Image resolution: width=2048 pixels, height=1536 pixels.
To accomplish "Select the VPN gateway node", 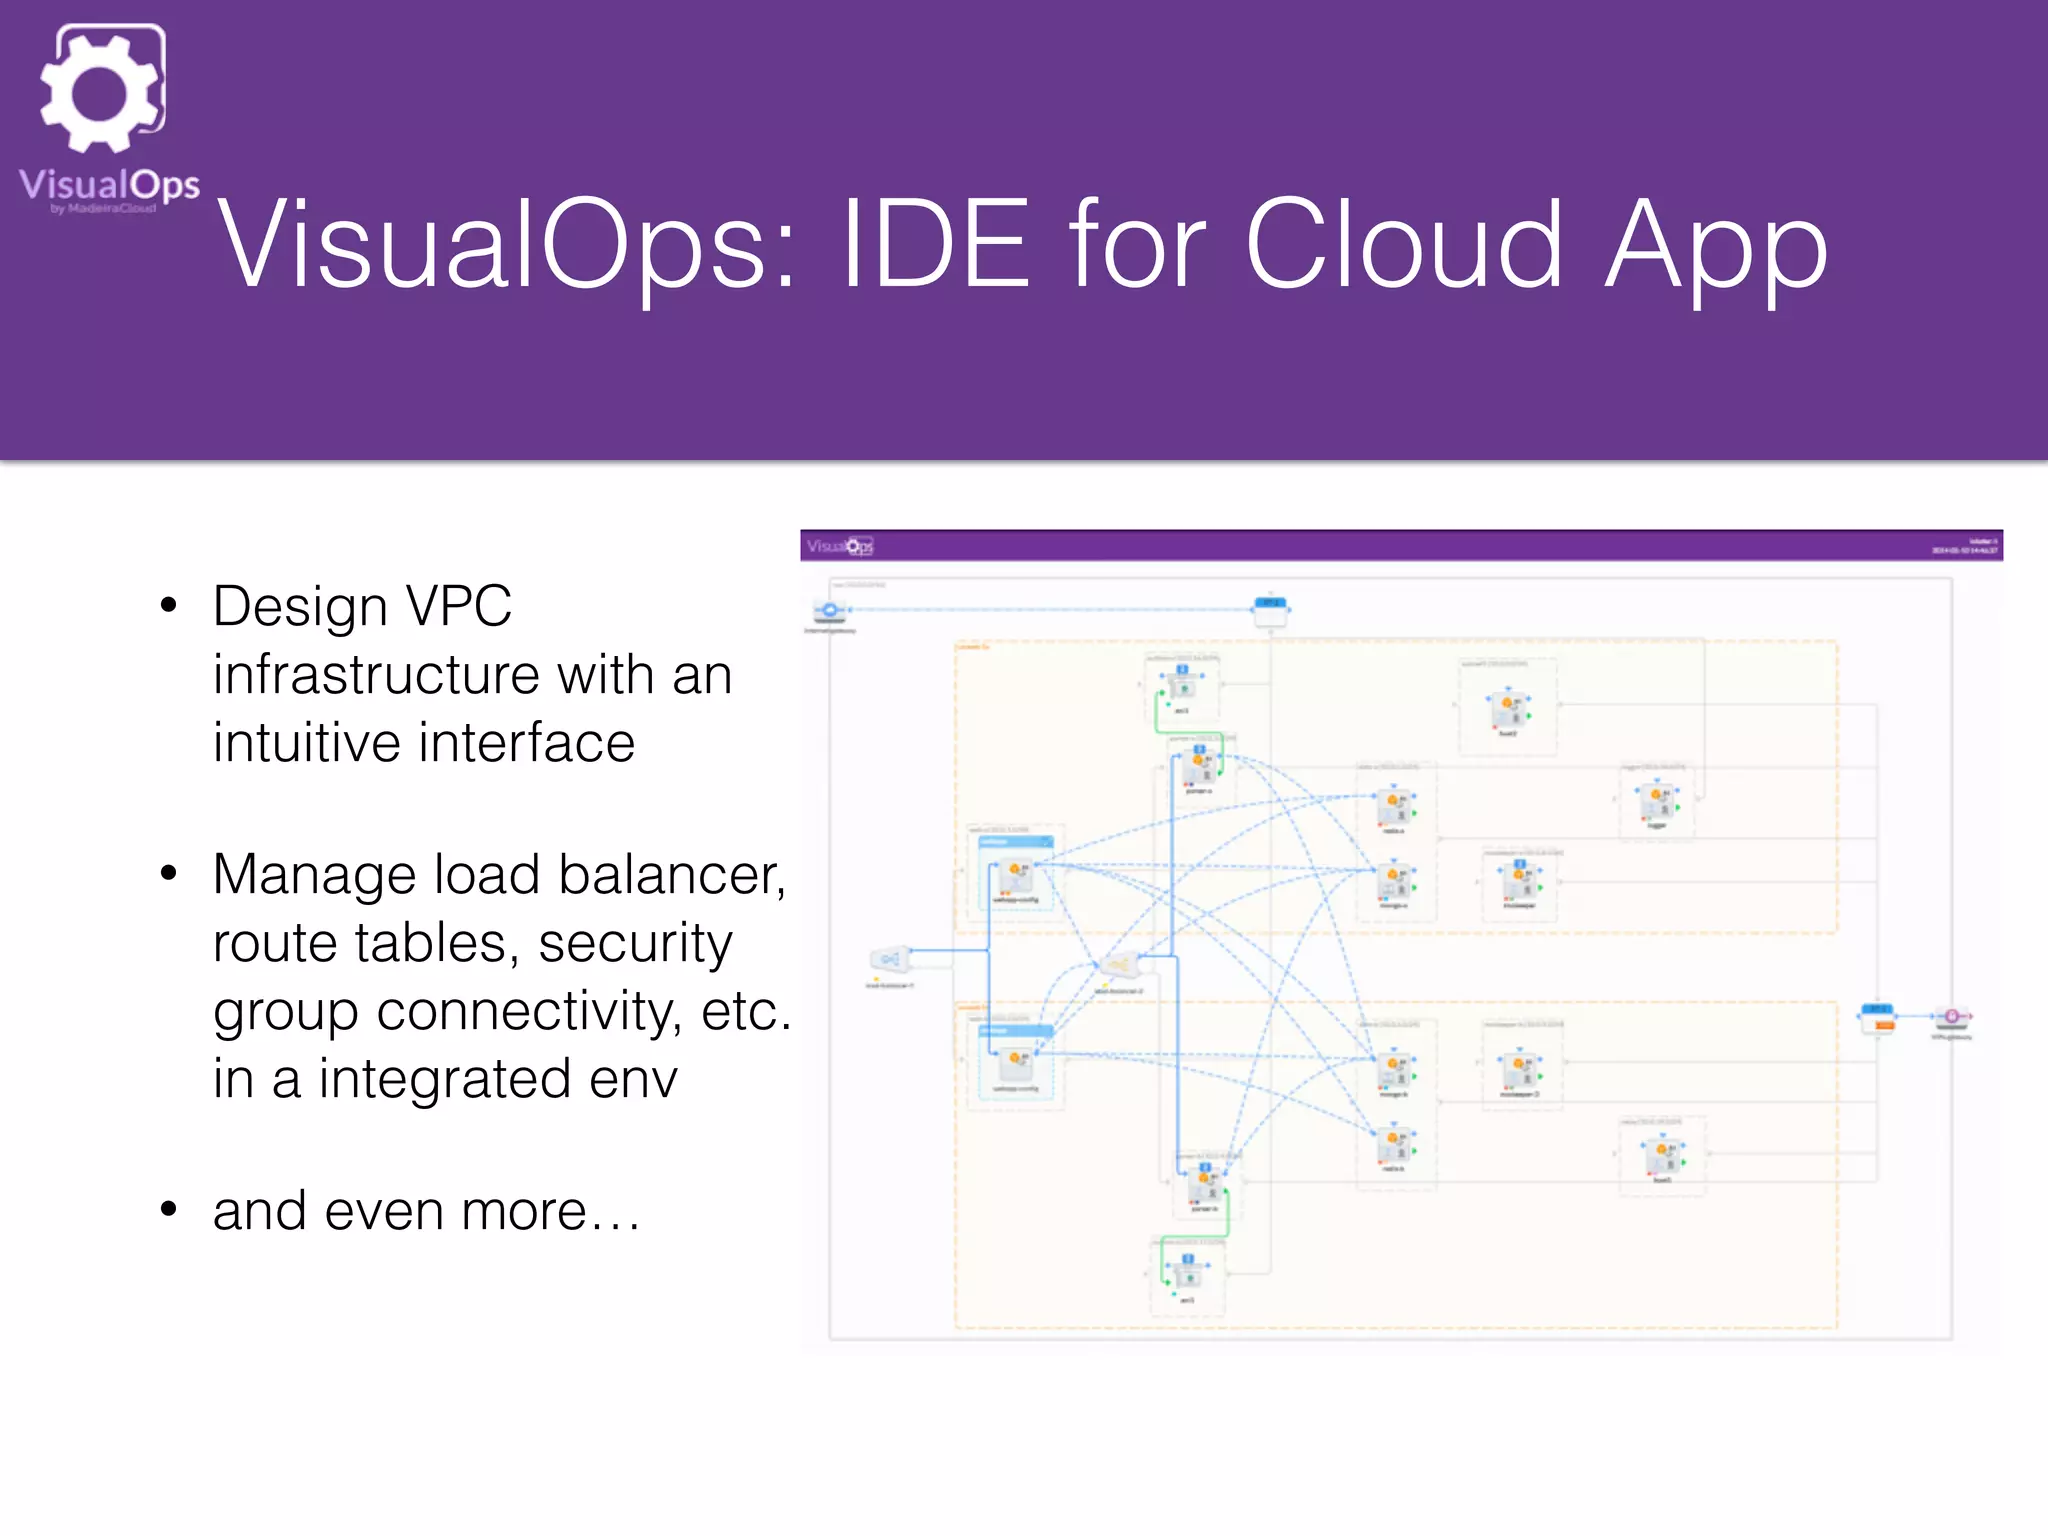I will [1951, 1017].
